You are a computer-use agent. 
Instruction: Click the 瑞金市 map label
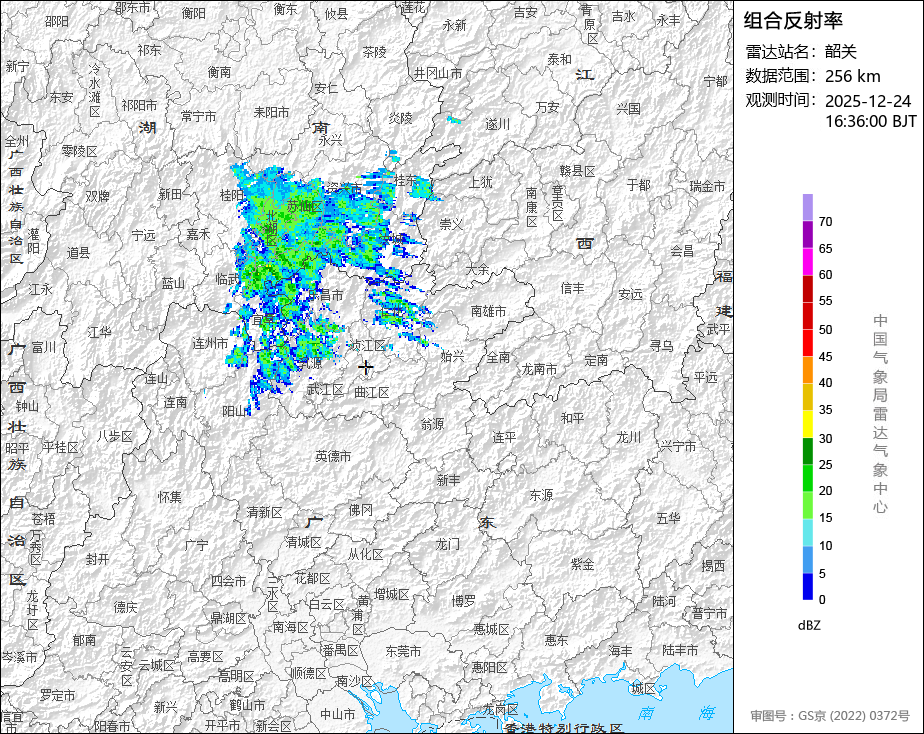(x=707, y=187)
